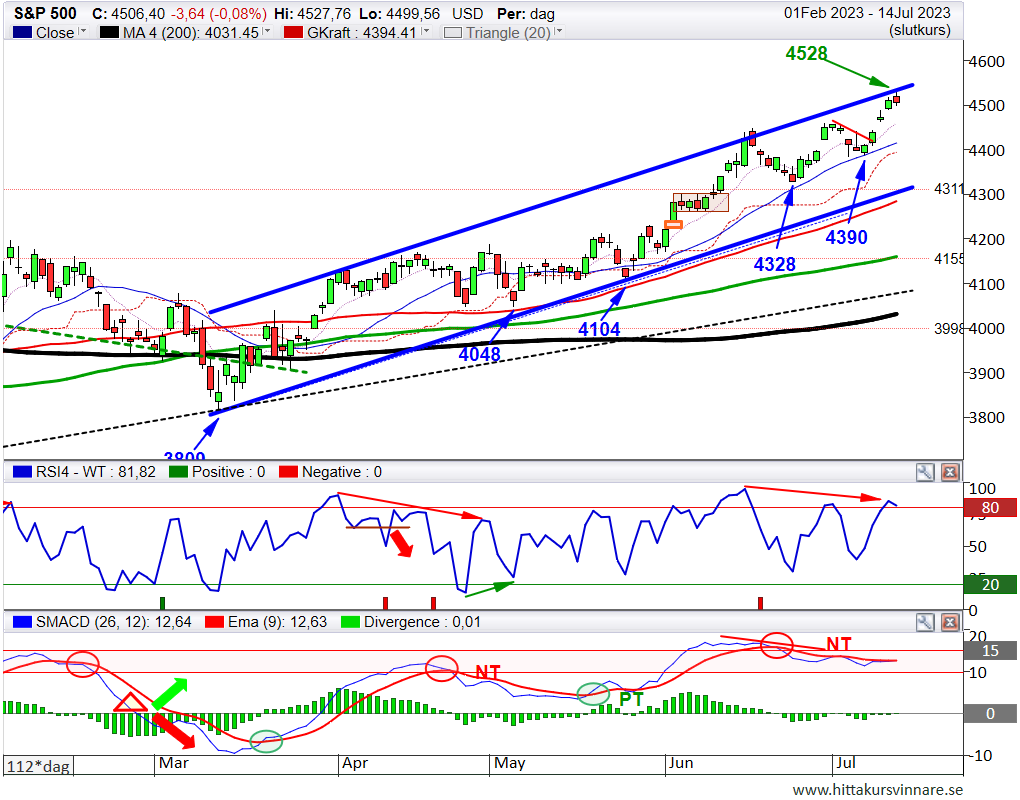Click the 112*dag period box
1020x800 pixels.
click(38, 766)
